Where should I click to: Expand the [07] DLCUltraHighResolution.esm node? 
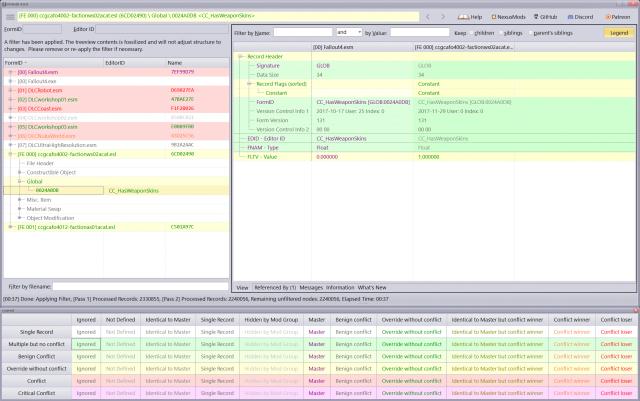11,145
